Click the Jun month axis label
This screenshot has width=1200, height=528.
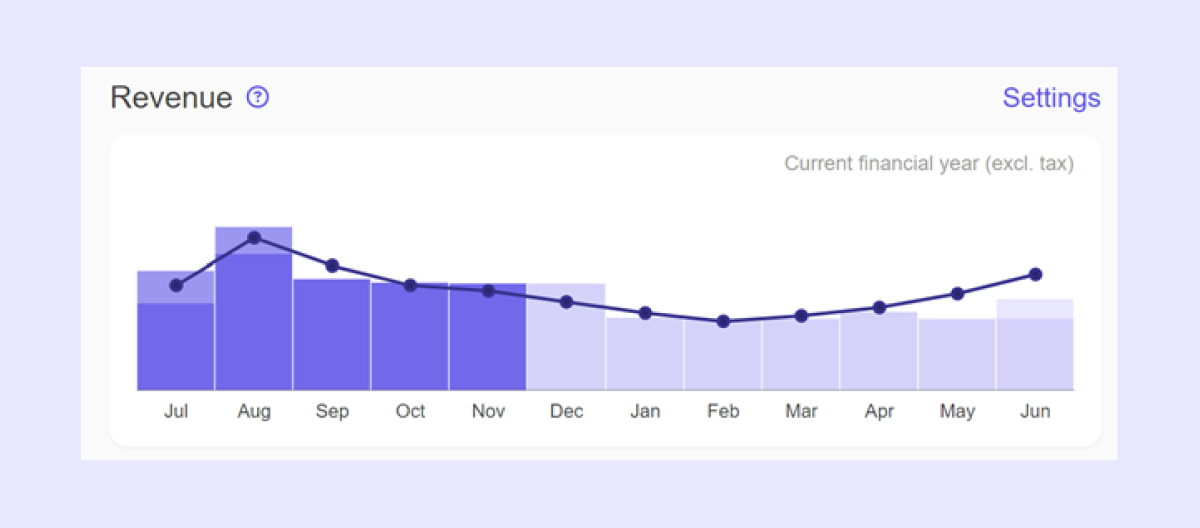[x=1035, y=411]
